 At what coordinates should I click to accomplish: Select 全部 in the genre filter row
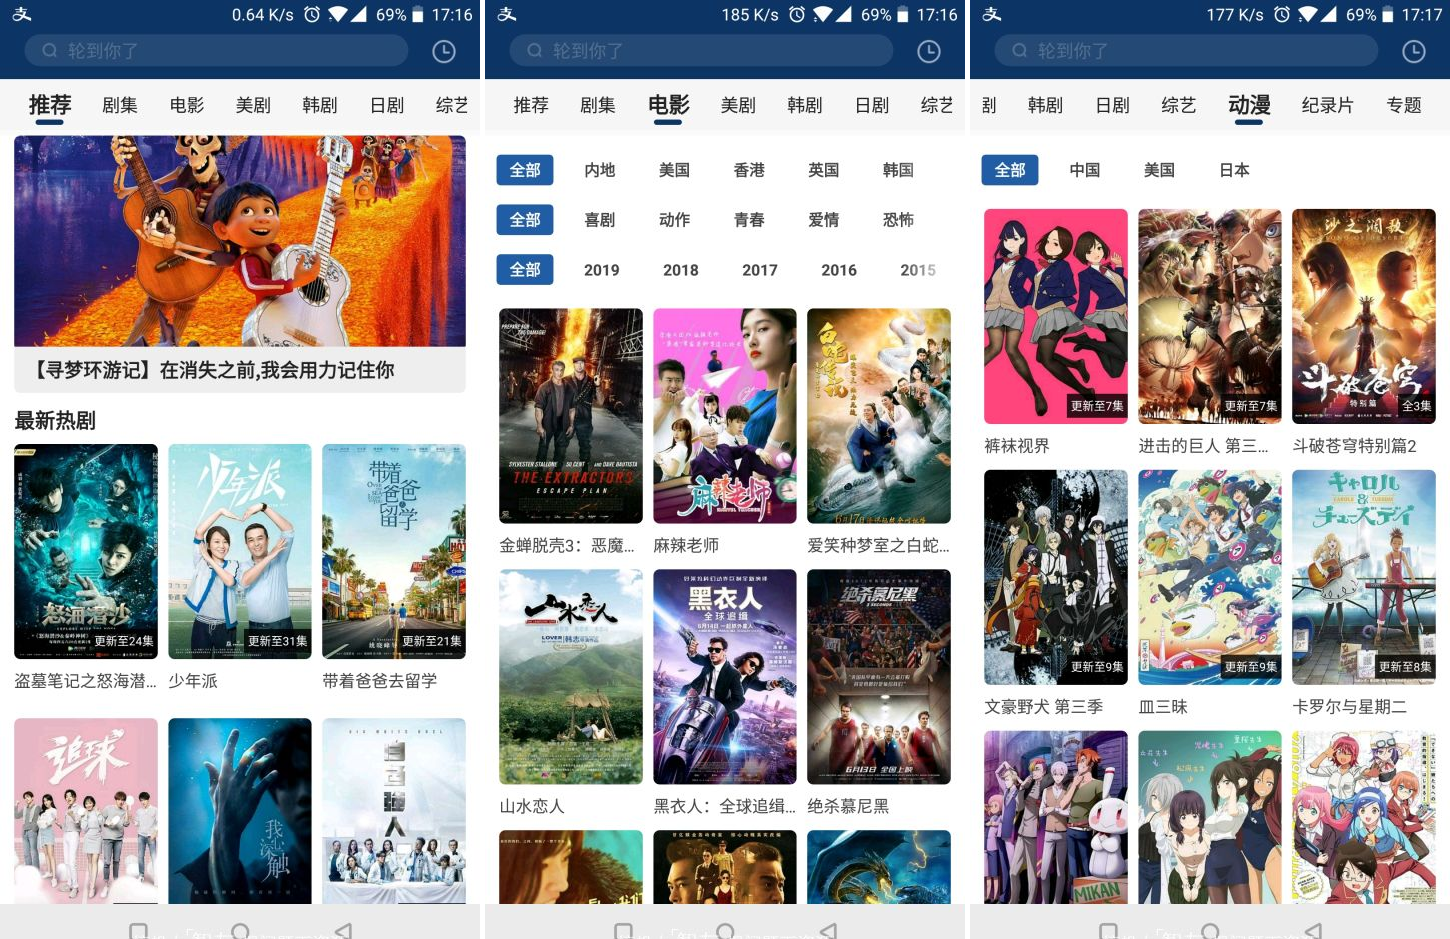click(x=525, y=220)
